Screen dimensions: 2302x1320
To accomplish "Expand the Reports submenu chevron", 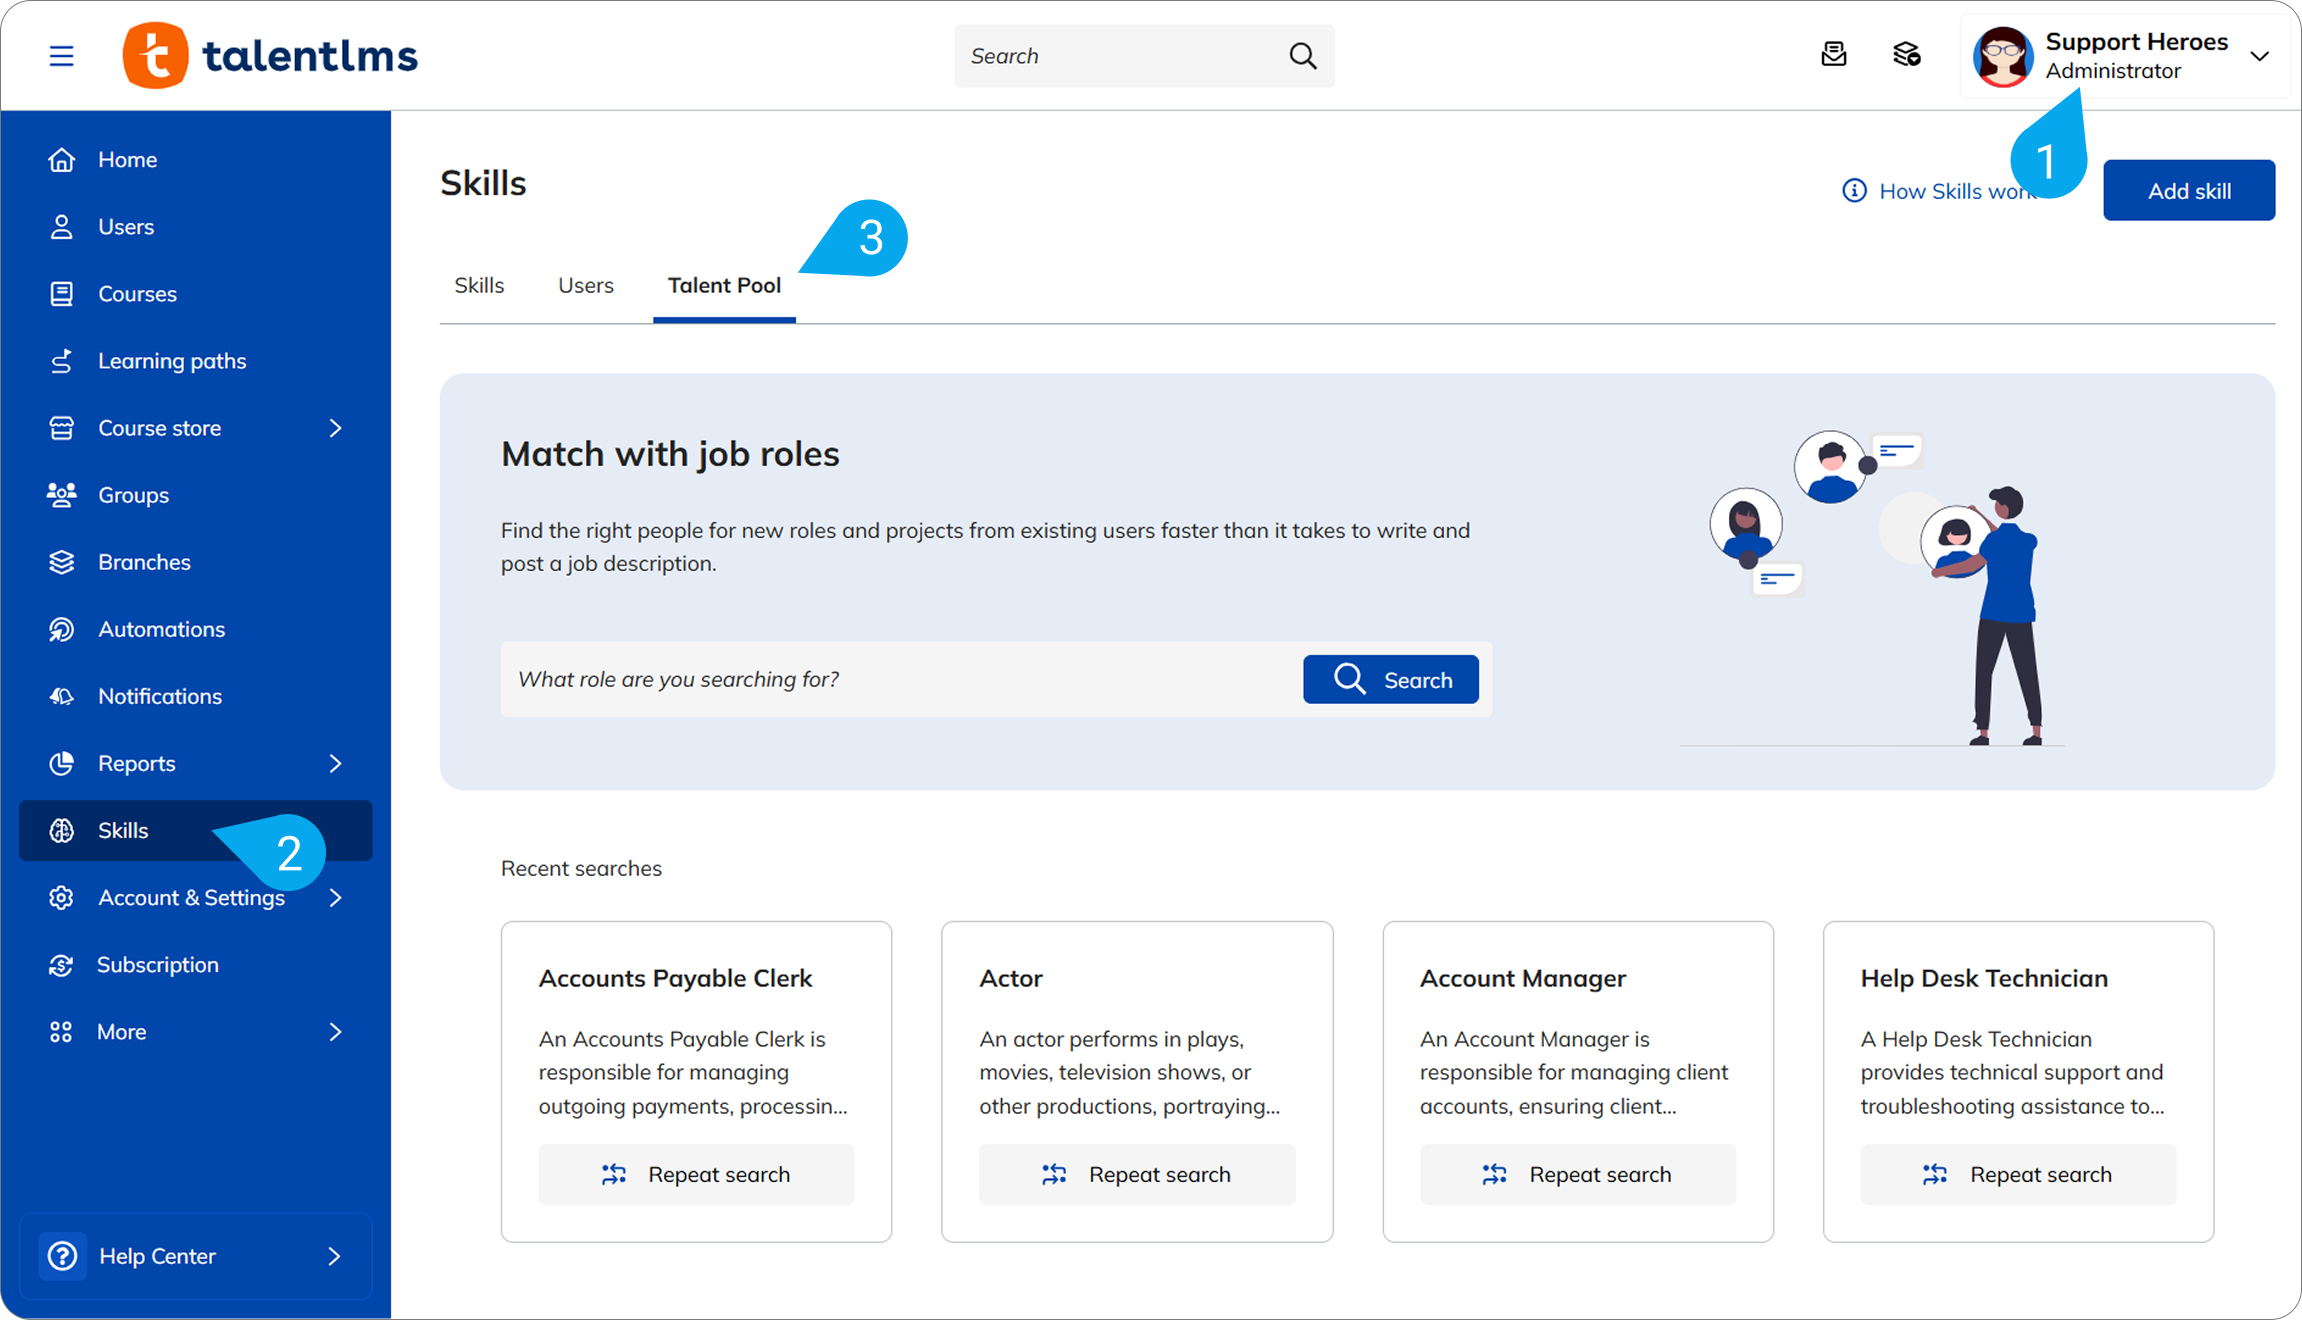I will tap(335, 763).
